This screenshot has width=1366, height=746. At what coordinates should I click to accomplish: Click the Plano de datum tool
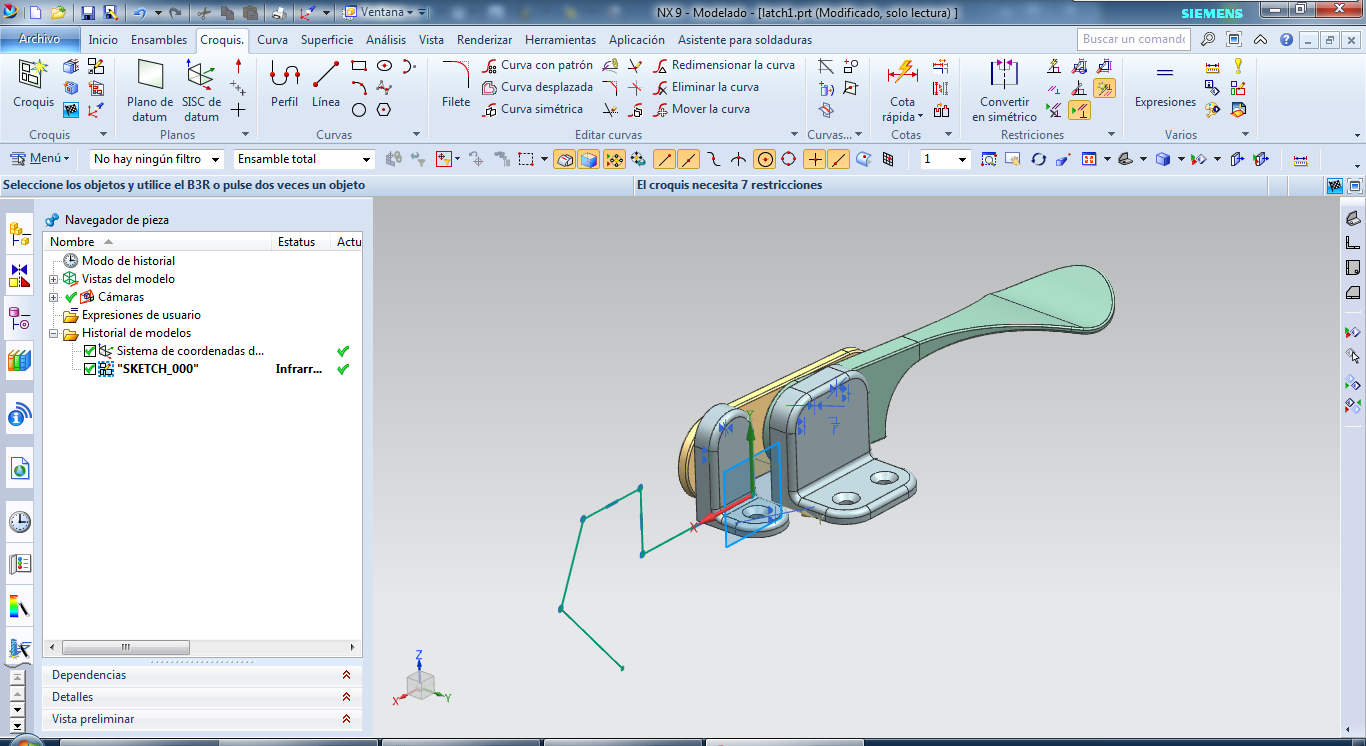(150, 90)
